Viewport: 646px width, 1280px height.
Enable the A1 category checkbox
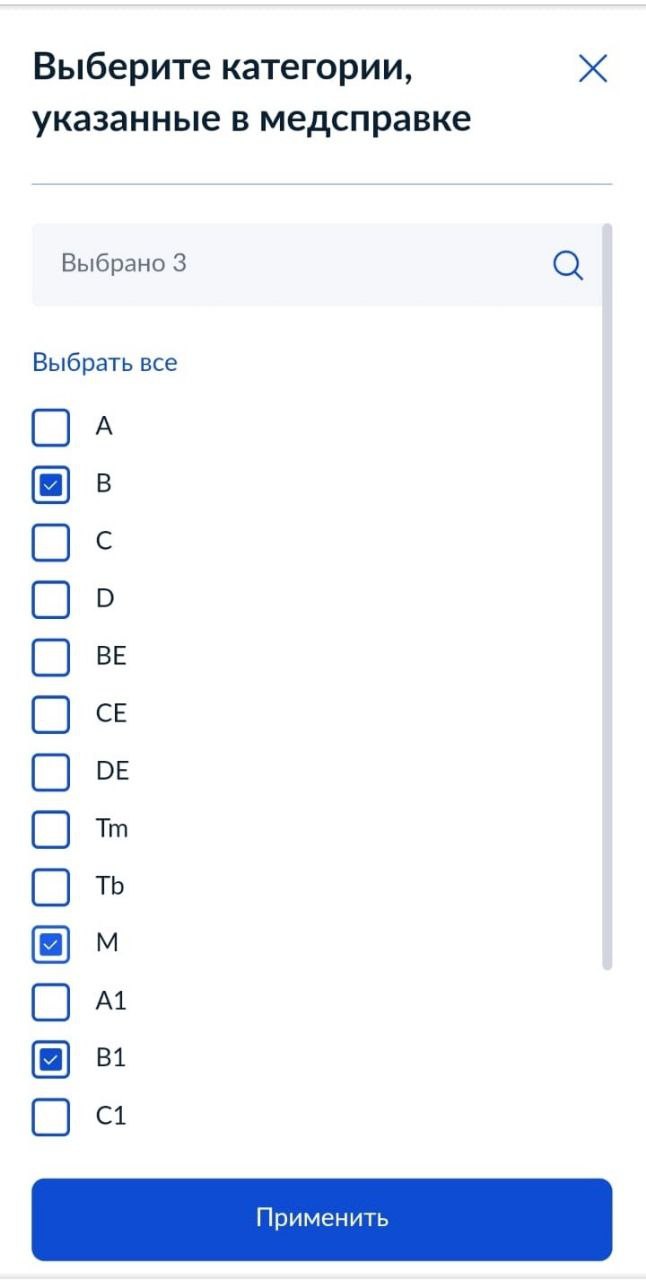[x=51, y=1002]
